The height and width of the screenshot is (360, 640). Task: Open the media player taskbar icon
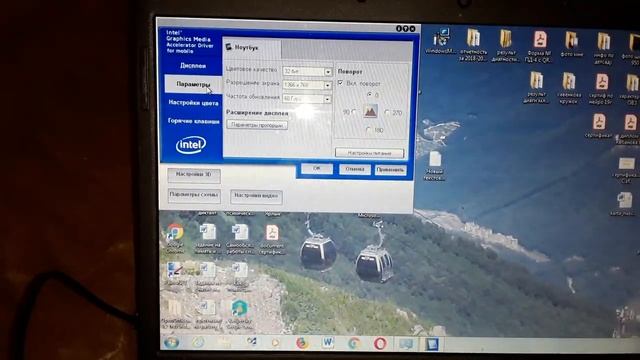(276, 343)
